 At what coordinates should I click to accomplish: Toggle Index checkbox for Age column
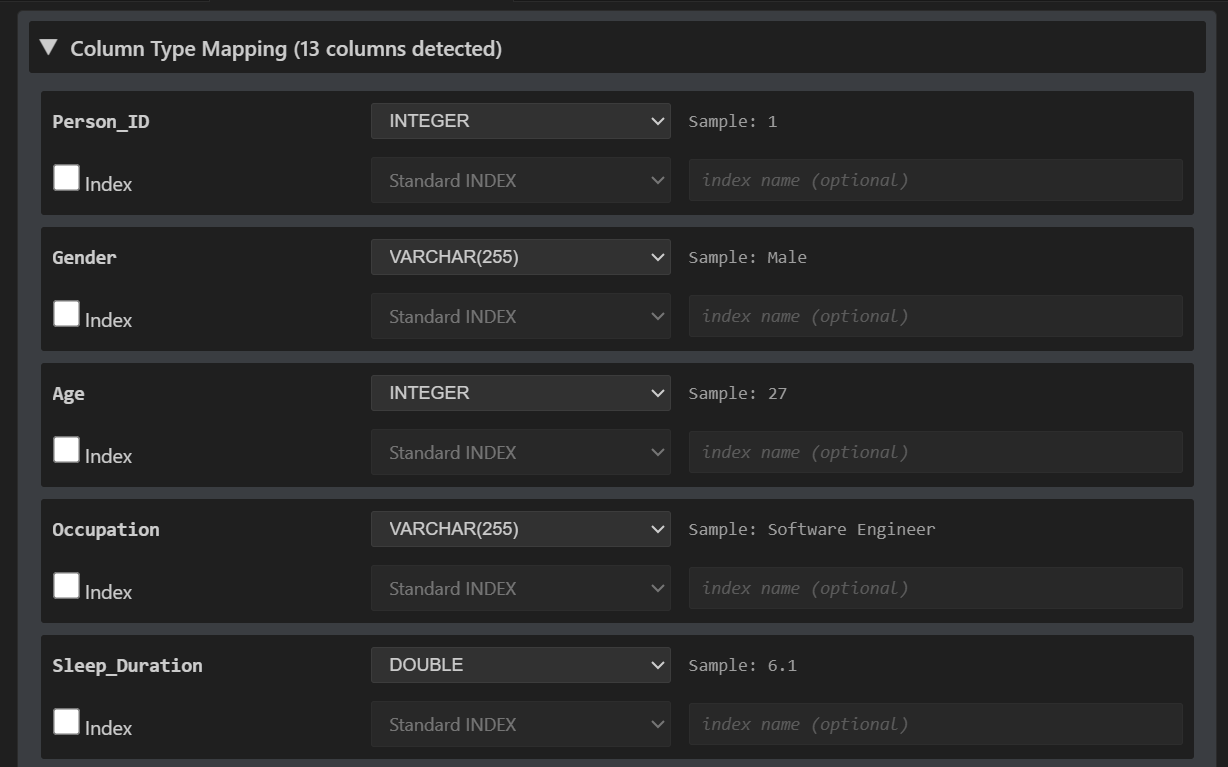[x=66, y=450]
